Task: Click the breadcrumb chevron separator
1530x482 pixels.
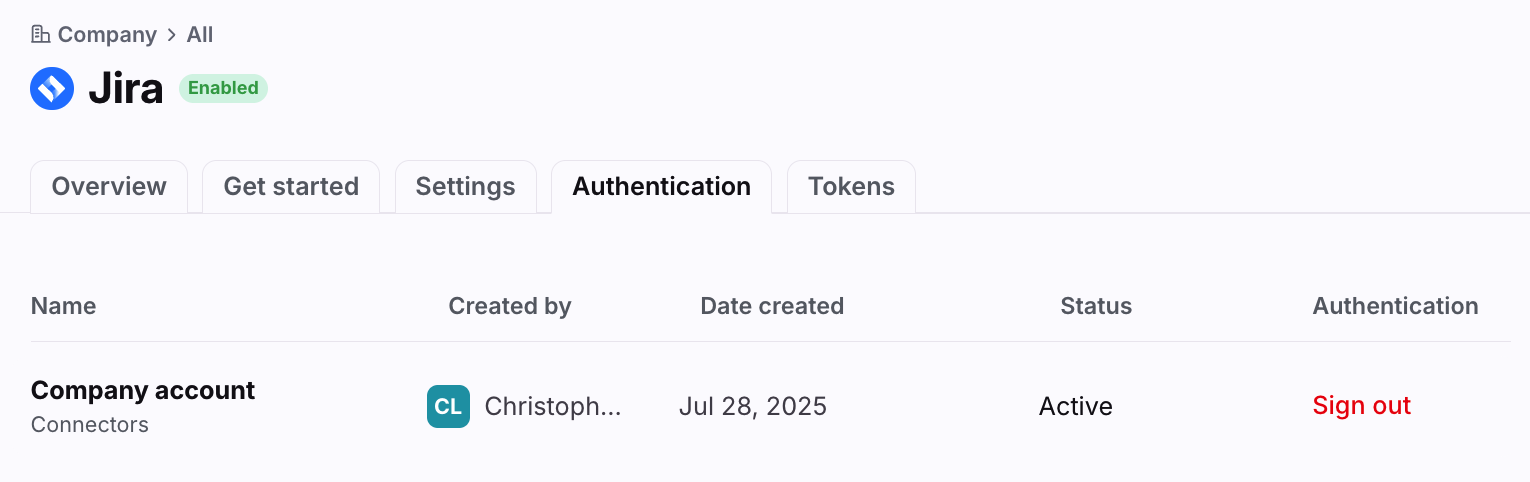Action: 172,35
